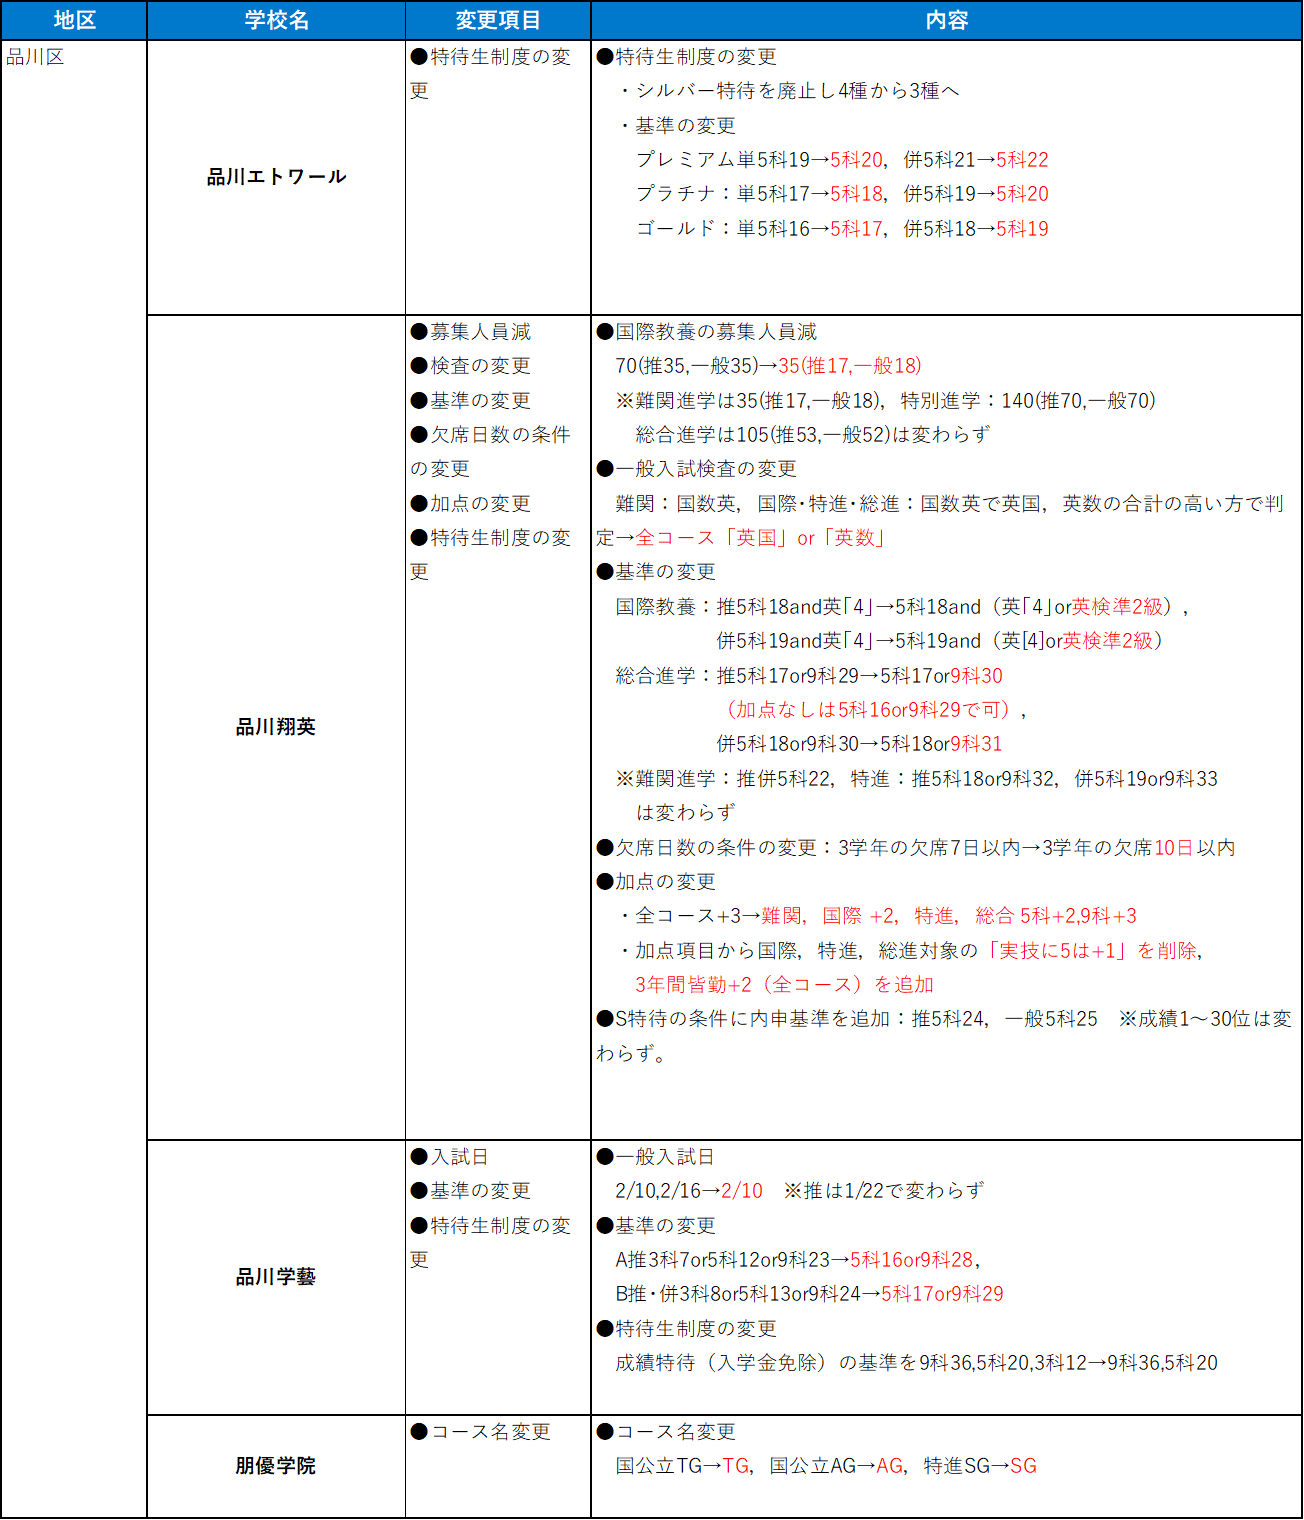Select the school name 朋優学院

(276, 1466)
